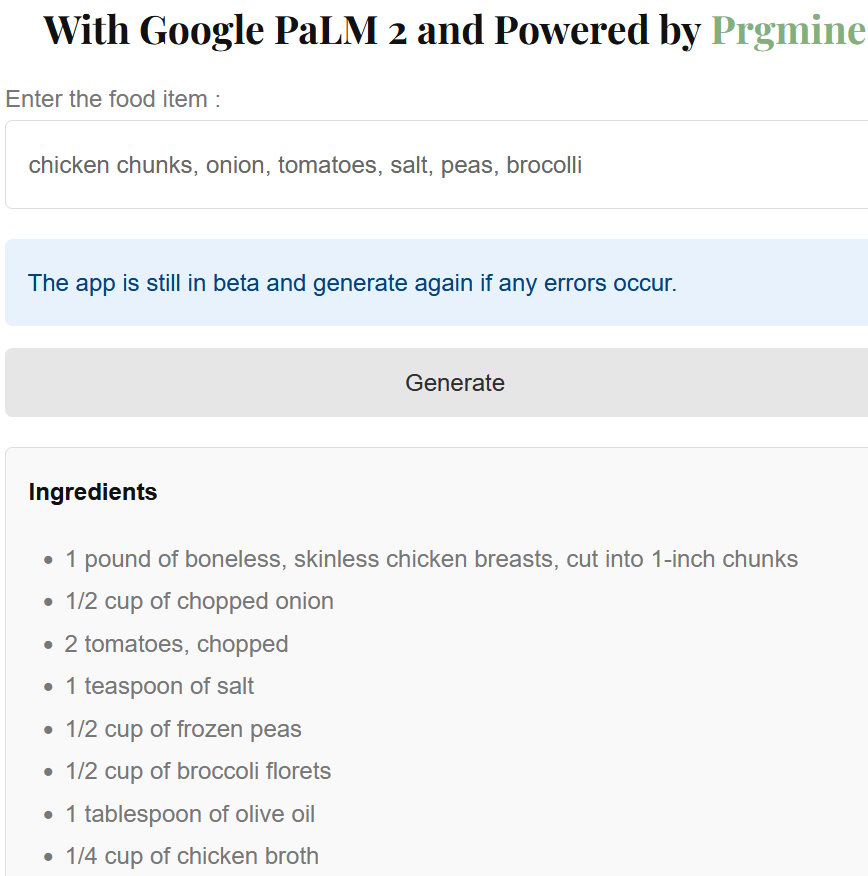Focus the food item input field
Screen dimensions: 868x876
436,165
